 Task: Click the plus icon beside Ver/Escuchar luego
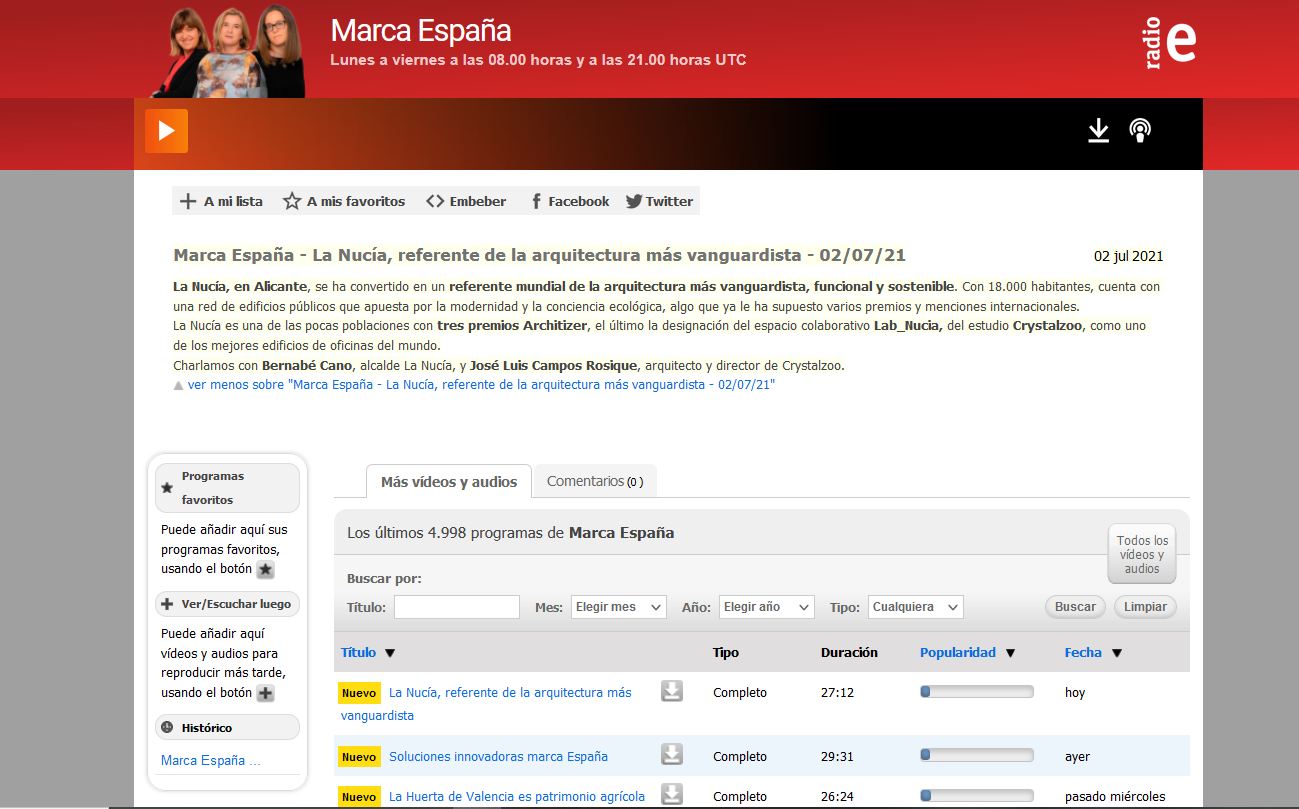tap(167, 604)
